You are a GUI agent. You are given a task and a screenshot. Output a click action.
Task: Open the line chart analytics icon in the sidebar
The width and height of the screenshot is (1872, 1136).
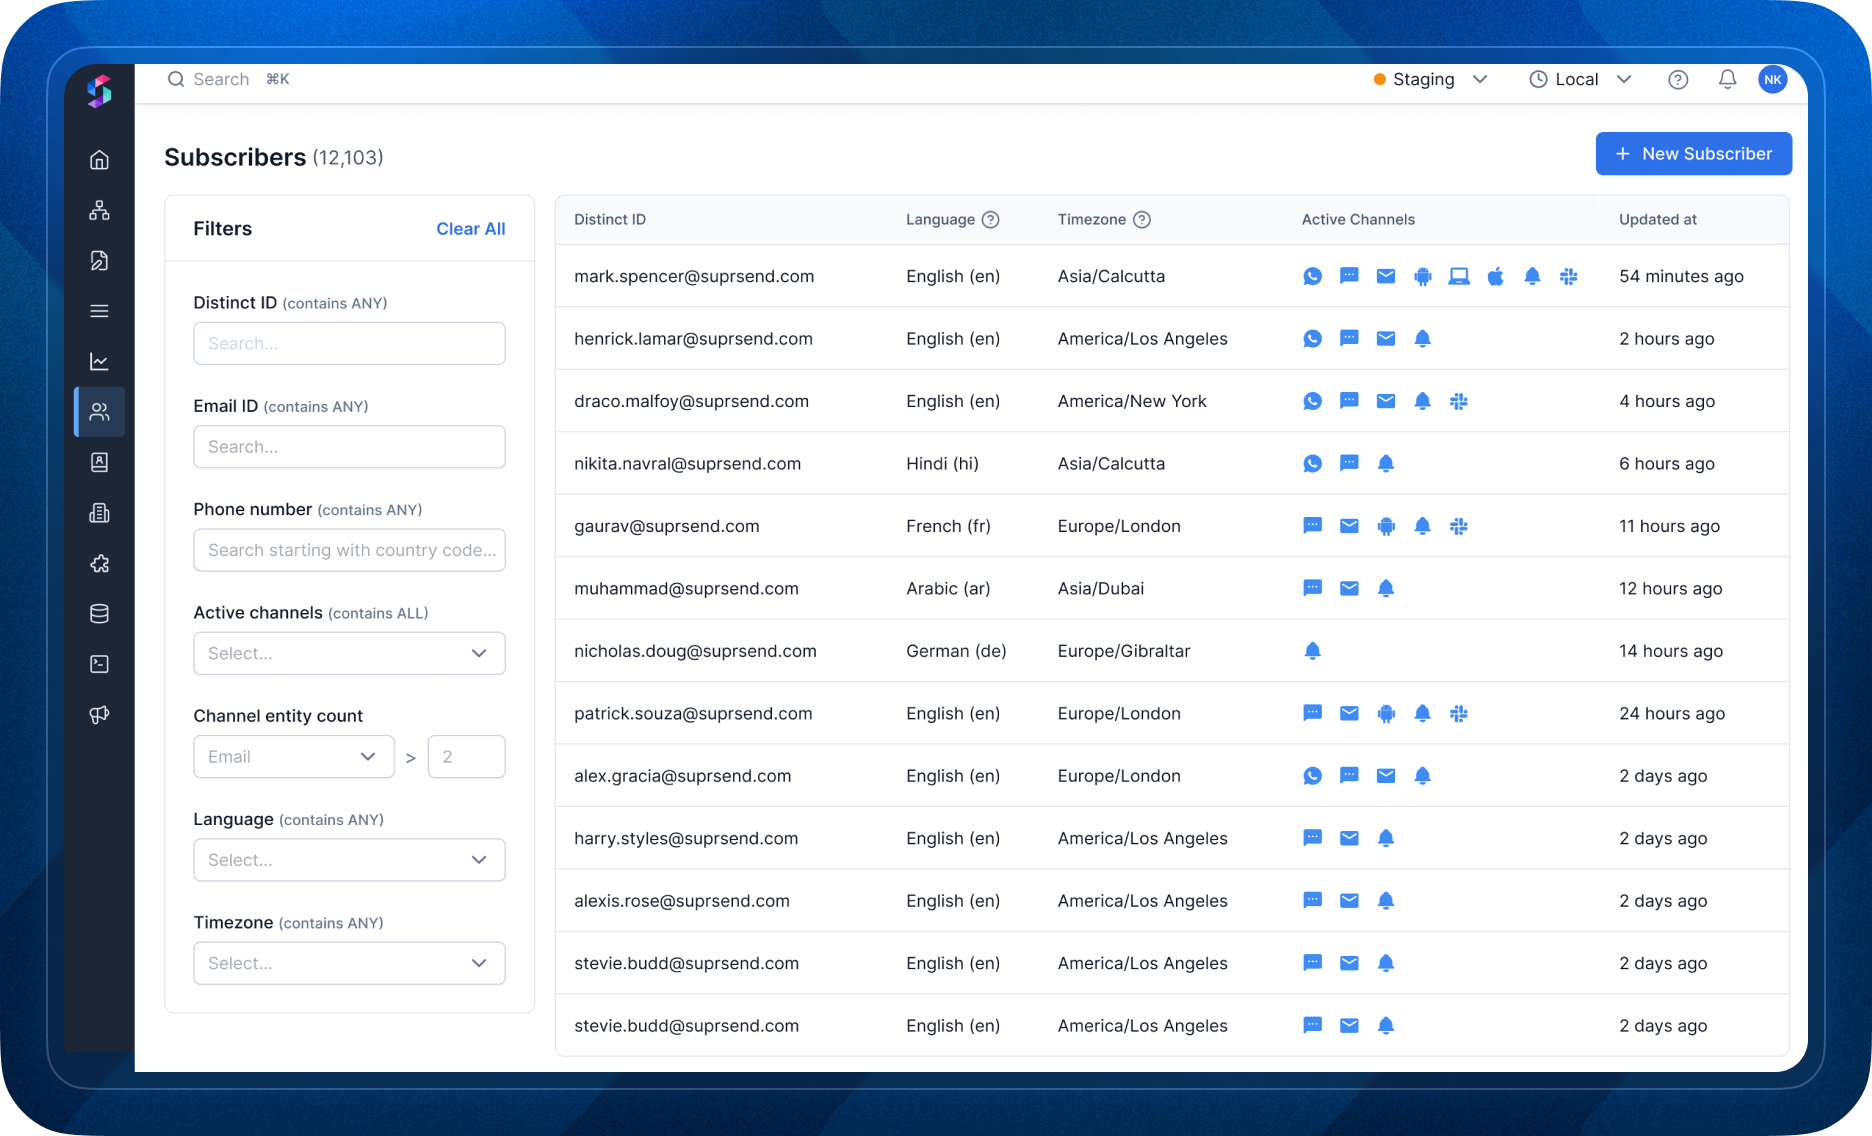pos(99,361)
